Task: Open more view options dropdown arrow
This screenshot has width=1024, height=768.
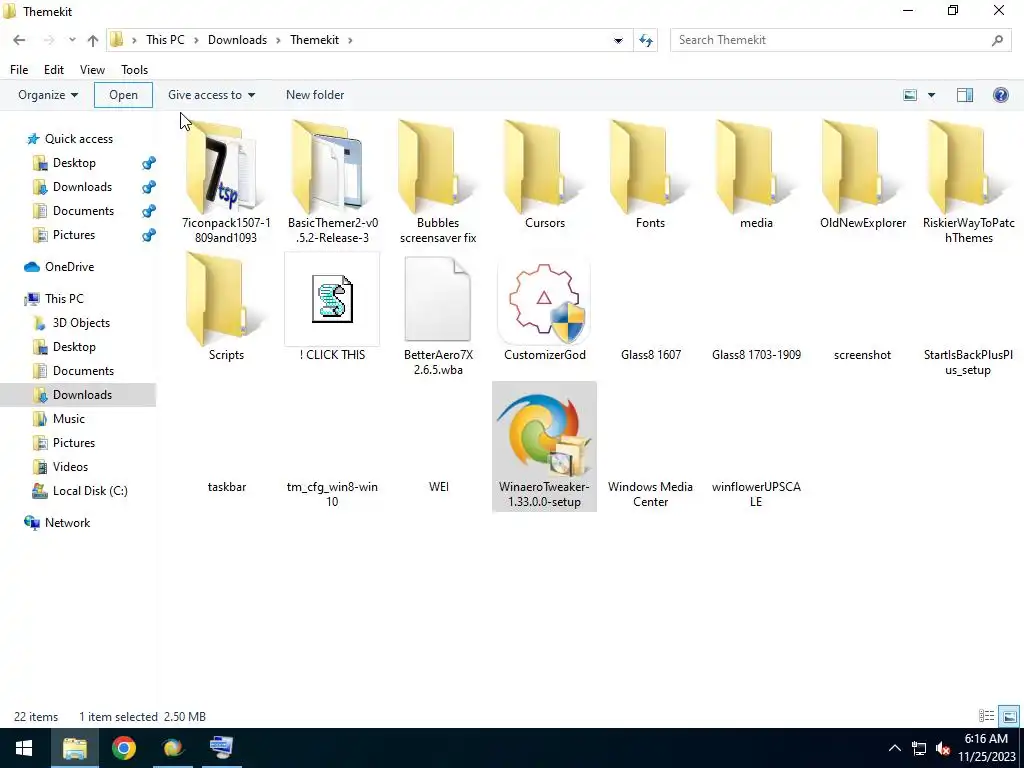Action: click(931, 95)
